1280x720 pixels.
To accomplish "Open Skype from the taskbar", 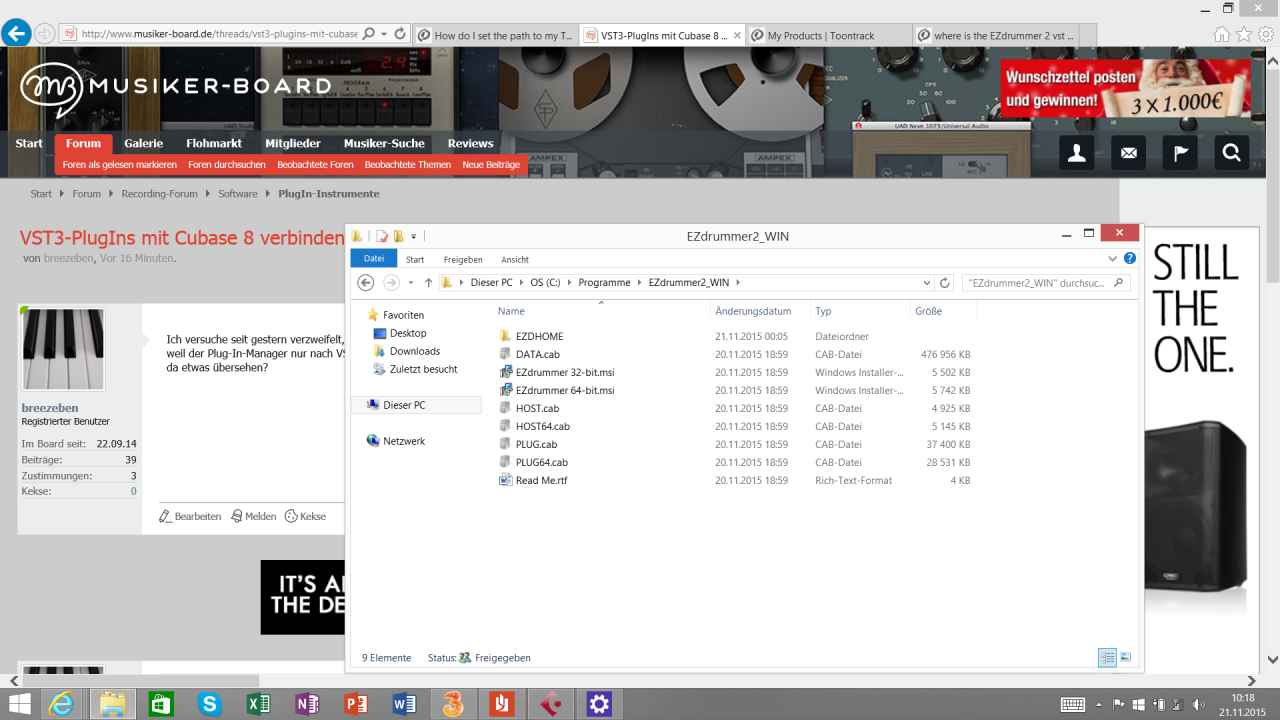I will click(x=209, y=704).
